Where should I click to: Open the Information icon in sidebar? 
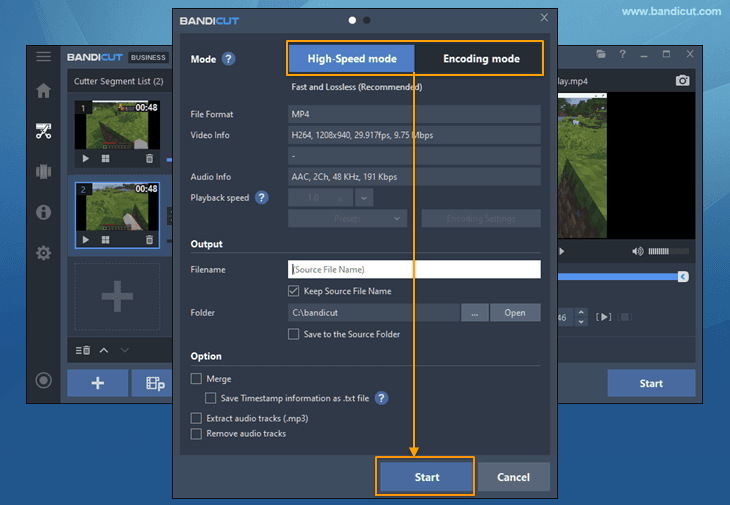pos(43,213)
